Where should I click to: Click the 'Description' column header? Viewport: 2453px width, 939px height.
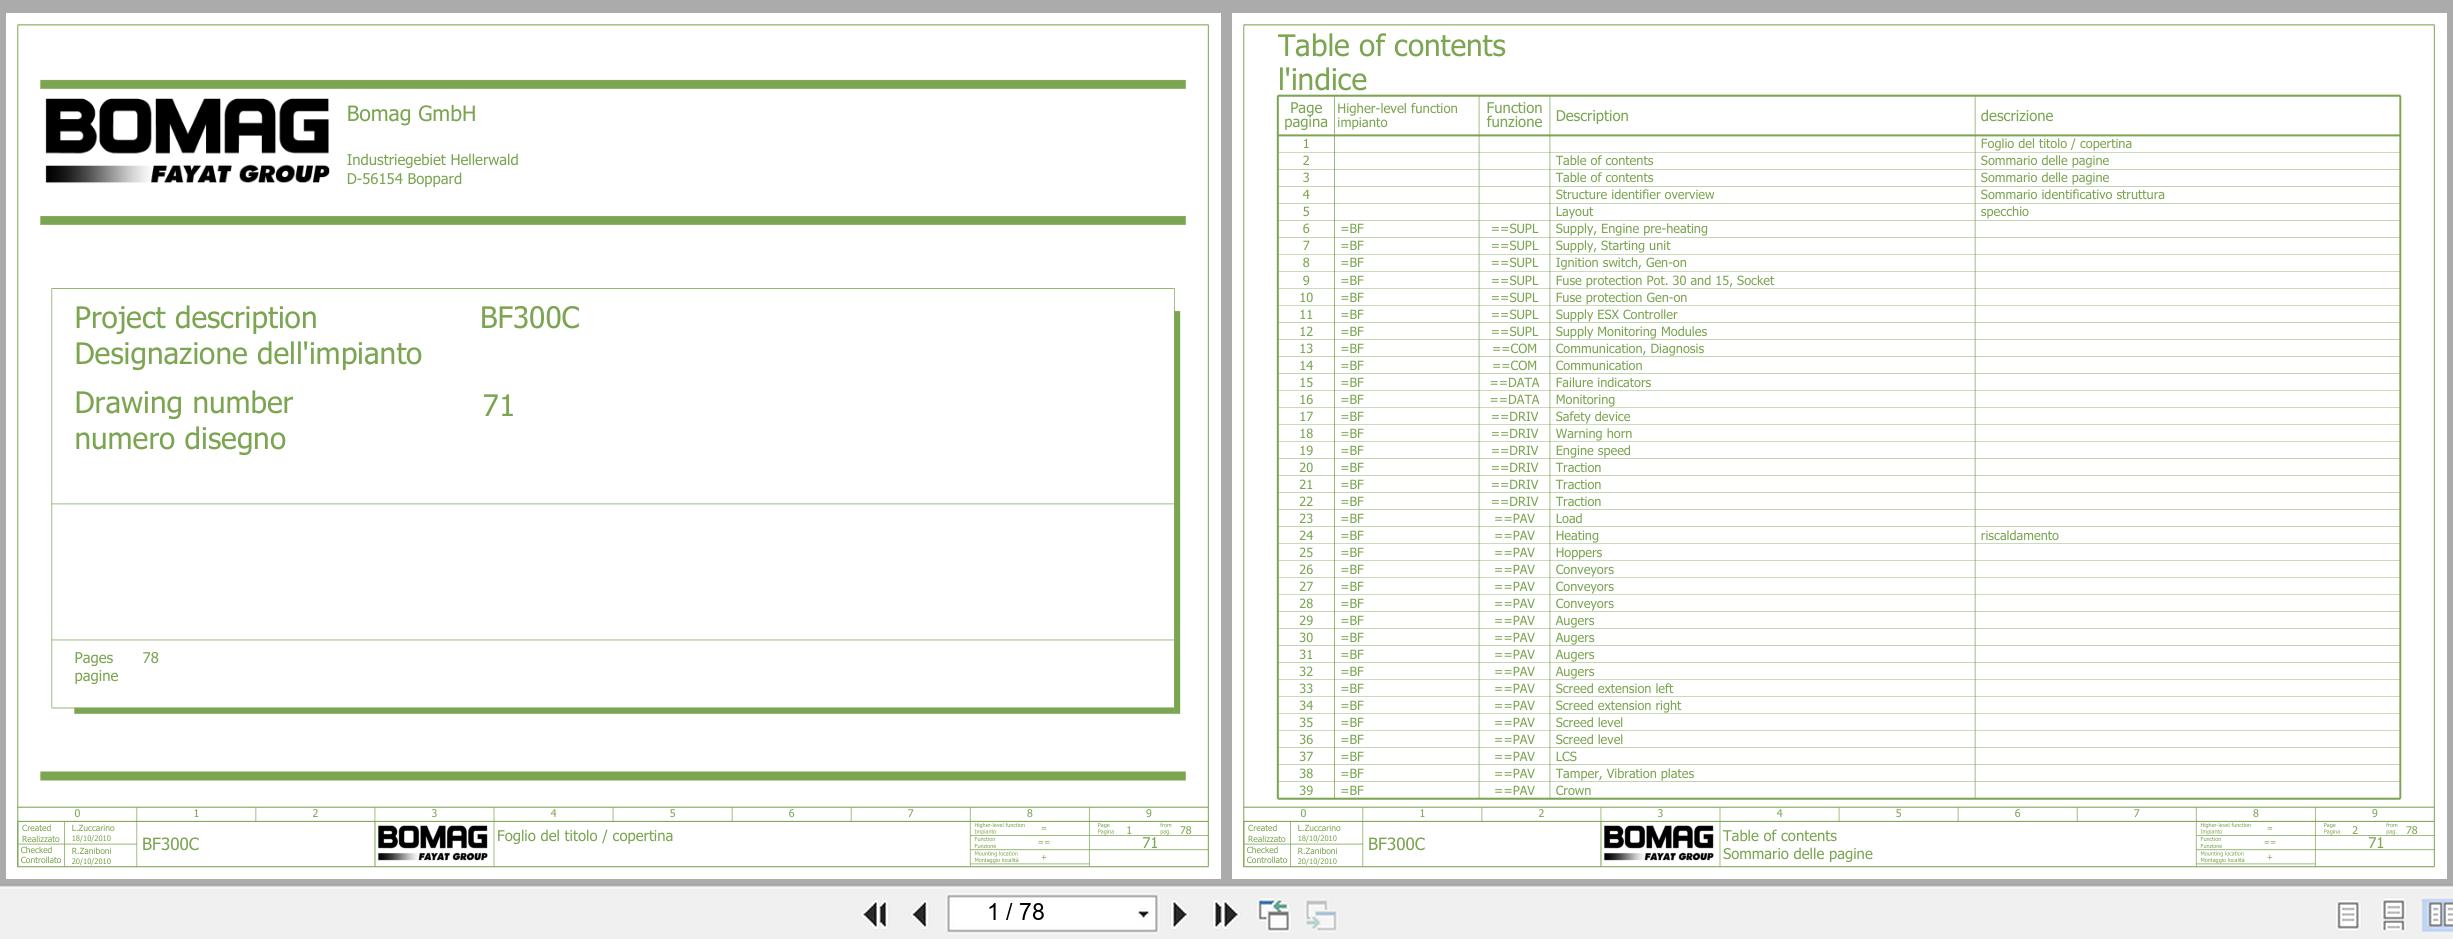[x=1591, y=116]
